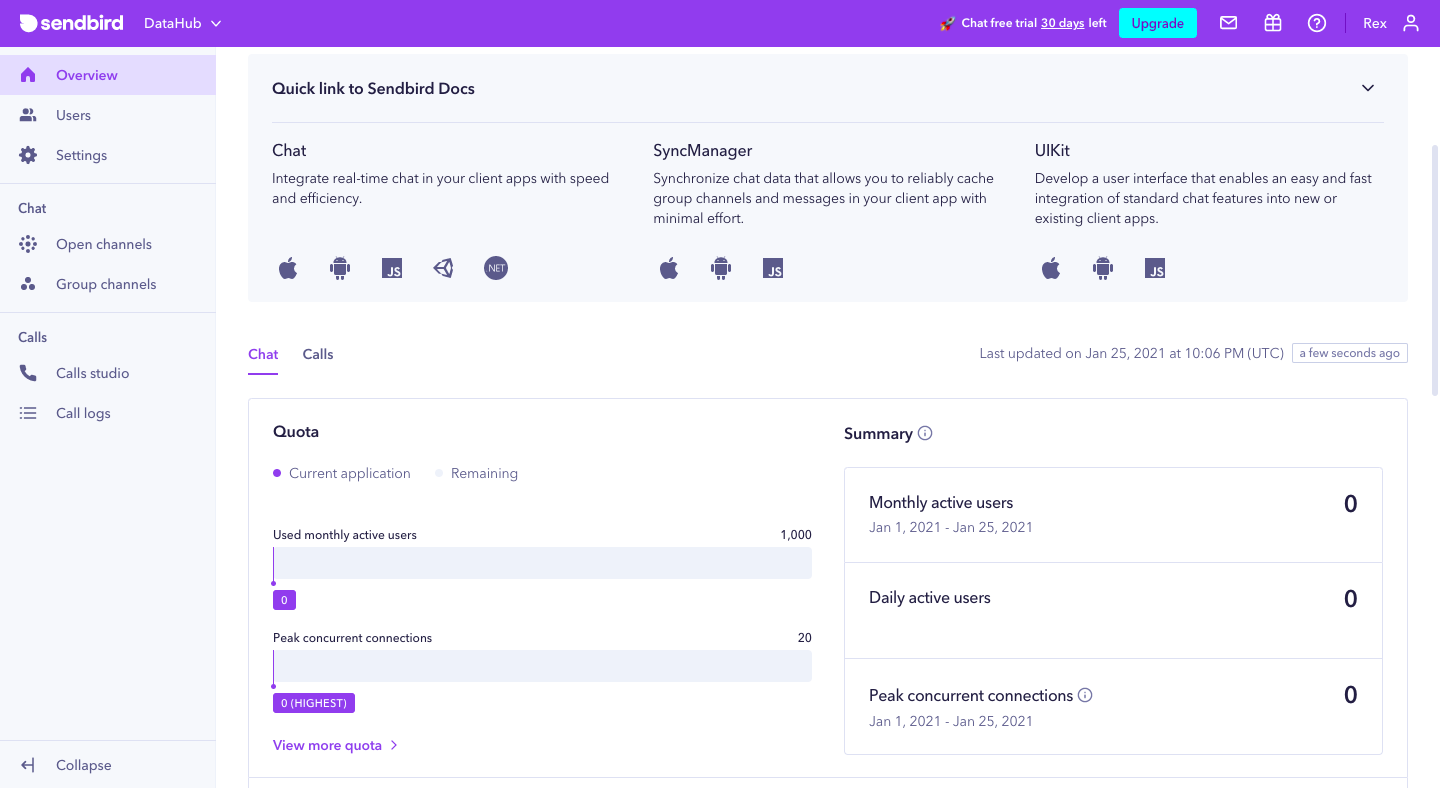Open the SyncManager Android docs icon
1440x788 pixels.
point(721,268)
